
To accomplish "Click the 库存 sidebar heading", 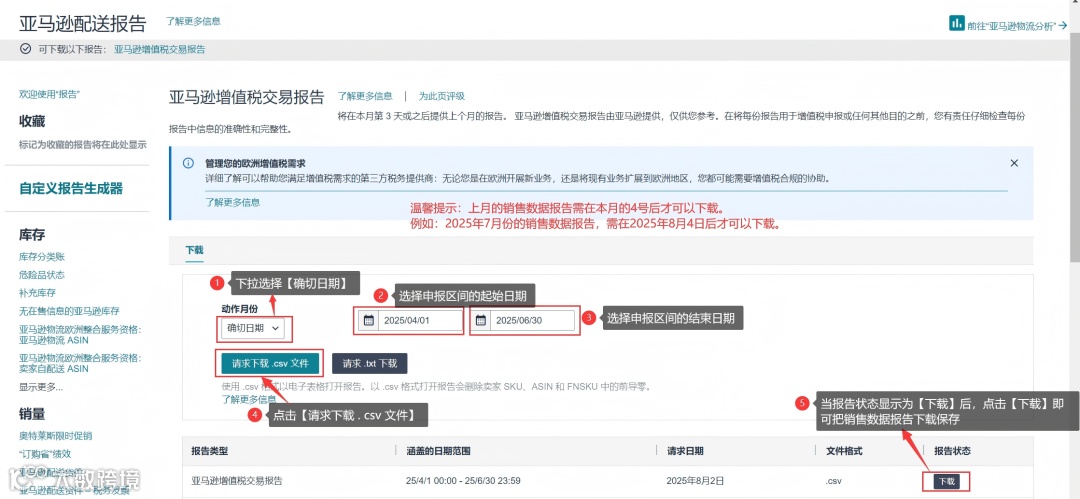I will click(32, 235).
